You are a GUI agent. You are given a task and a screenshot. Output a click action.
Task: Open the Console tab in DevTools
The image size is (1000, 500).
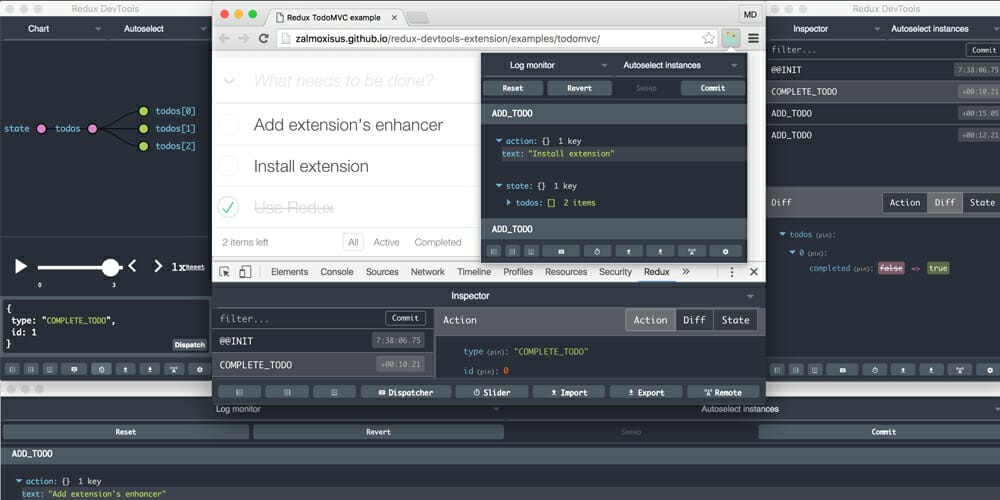click(337, 272)
